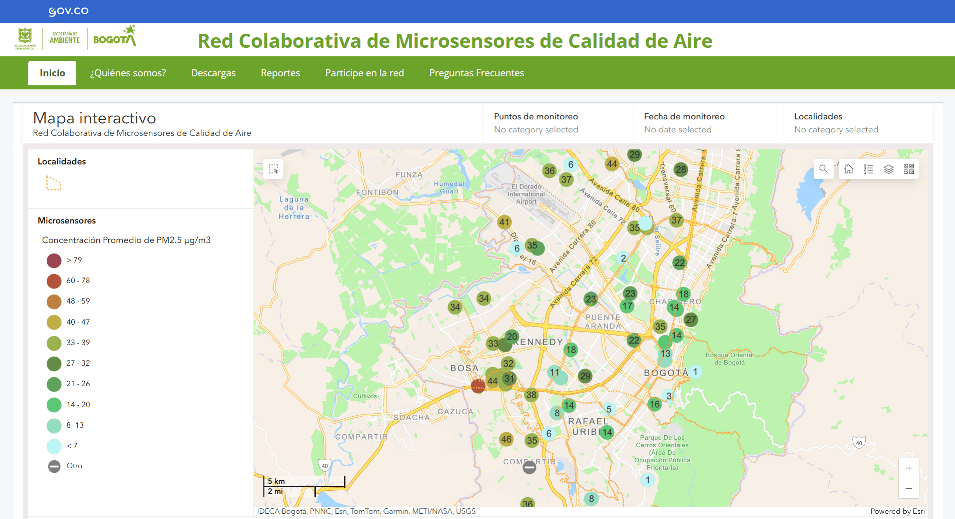The image size is (955, 519).
Task: Go to the Inicio tab
Action: tap(52, 73)
